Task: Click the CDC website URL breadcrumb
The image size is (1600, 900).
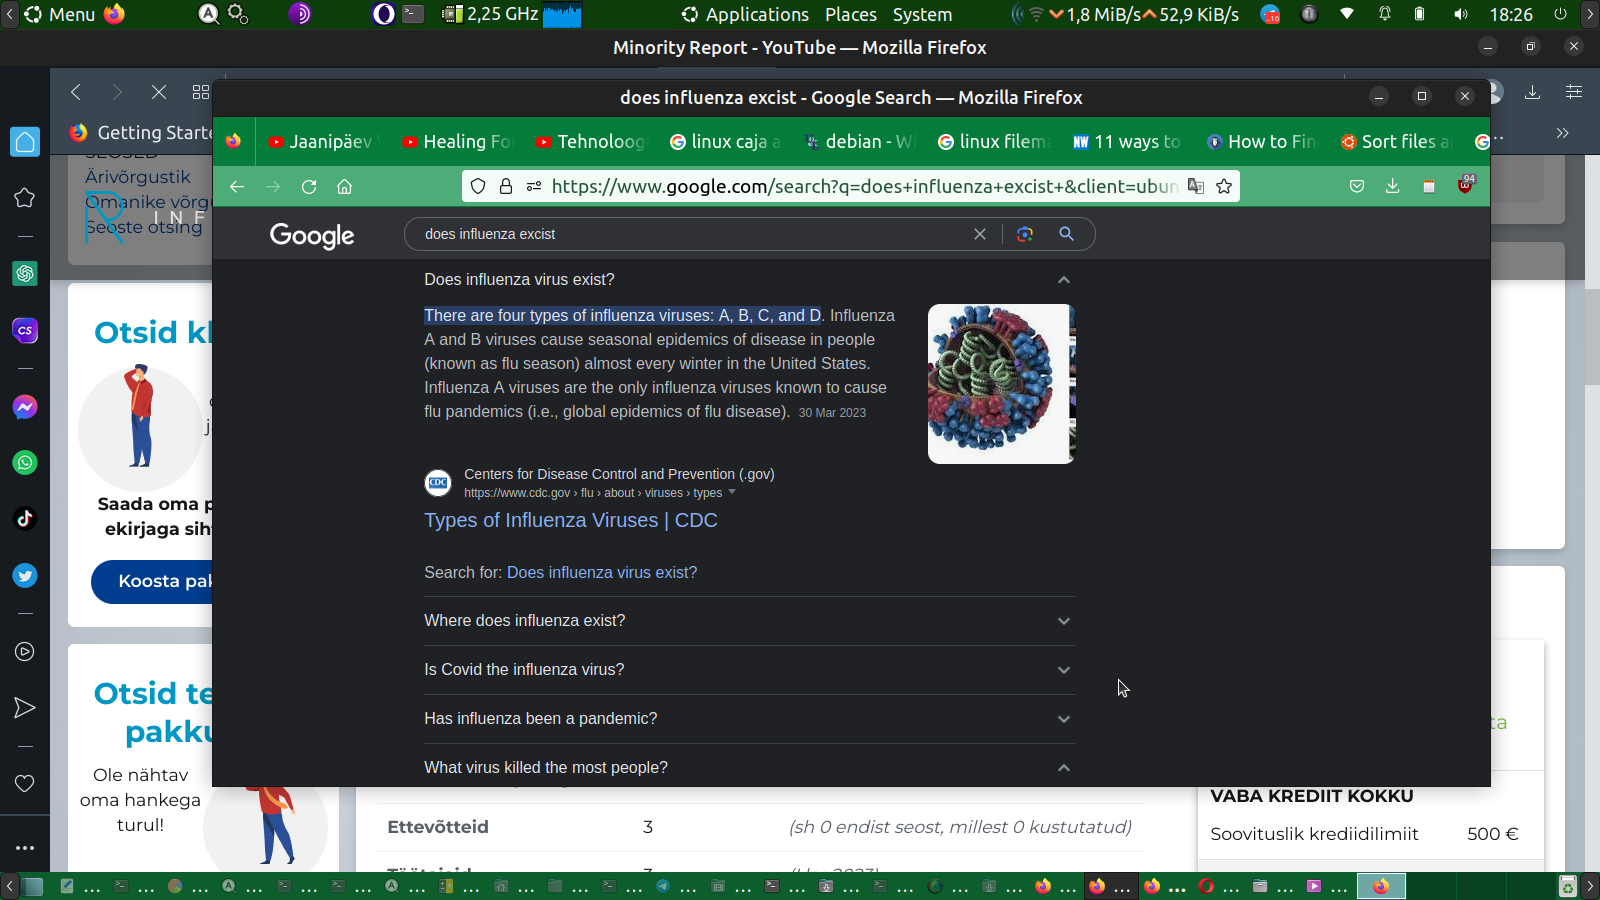Action: (x=593, y=493)
